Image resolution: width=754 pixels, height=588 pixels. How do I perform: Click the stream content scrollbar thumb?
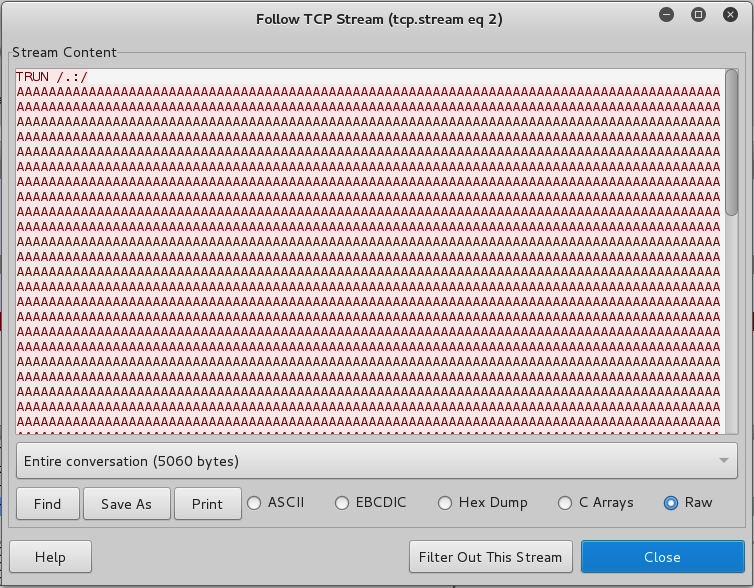(x=731, y=140)
